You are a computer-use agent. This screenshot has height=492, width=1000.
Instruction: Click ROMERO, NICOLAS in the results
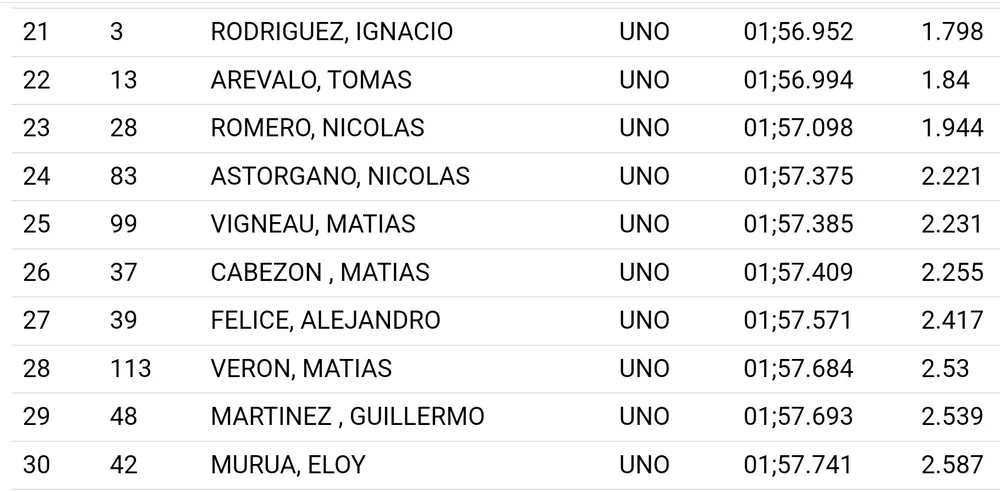[317, 128]
